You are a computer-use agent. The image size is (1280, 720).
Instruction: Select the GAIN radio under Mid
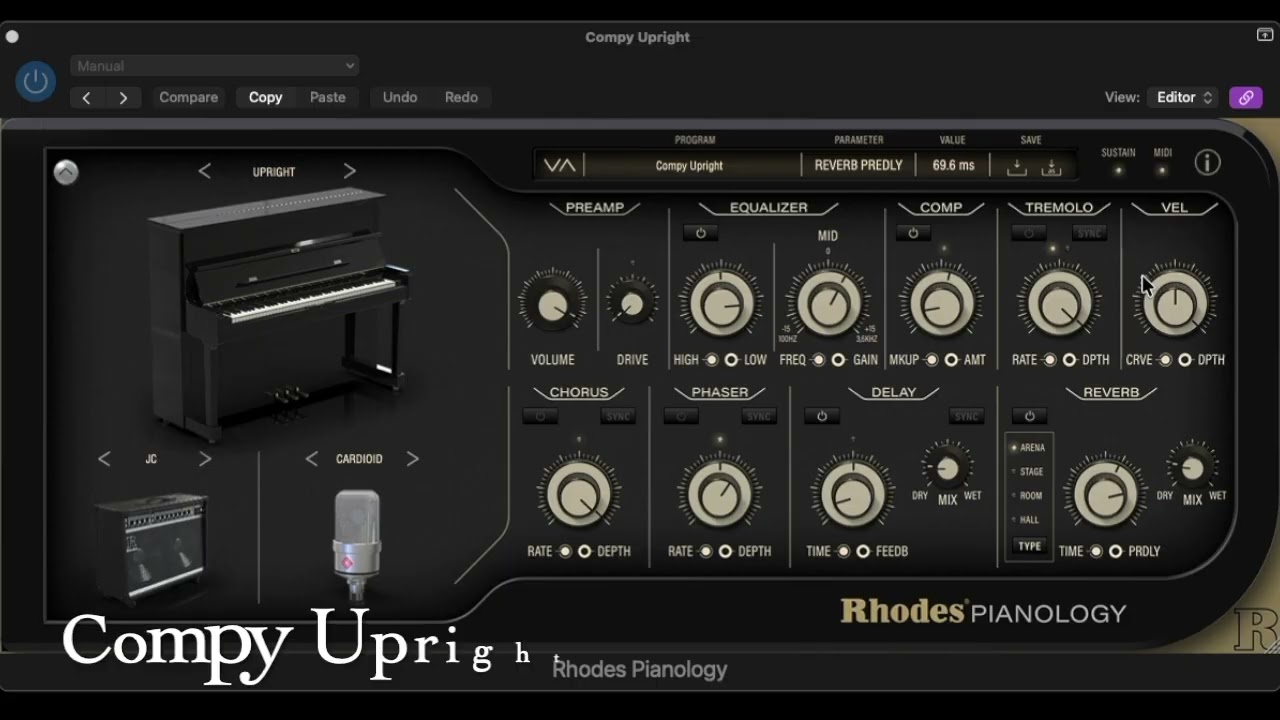pyautogui.click(x=838, y=360)
